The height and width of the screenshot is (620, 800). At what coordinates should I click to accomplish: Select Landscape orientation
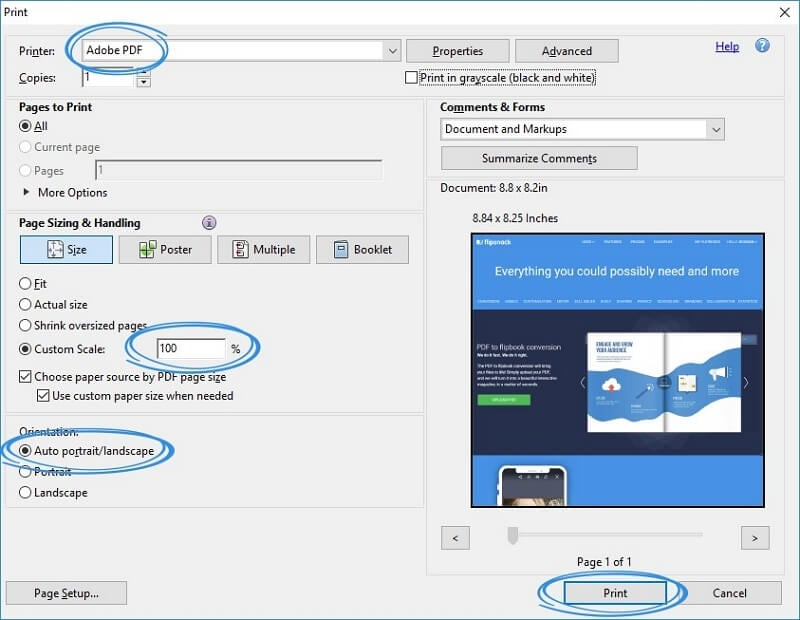click(24, 492)
